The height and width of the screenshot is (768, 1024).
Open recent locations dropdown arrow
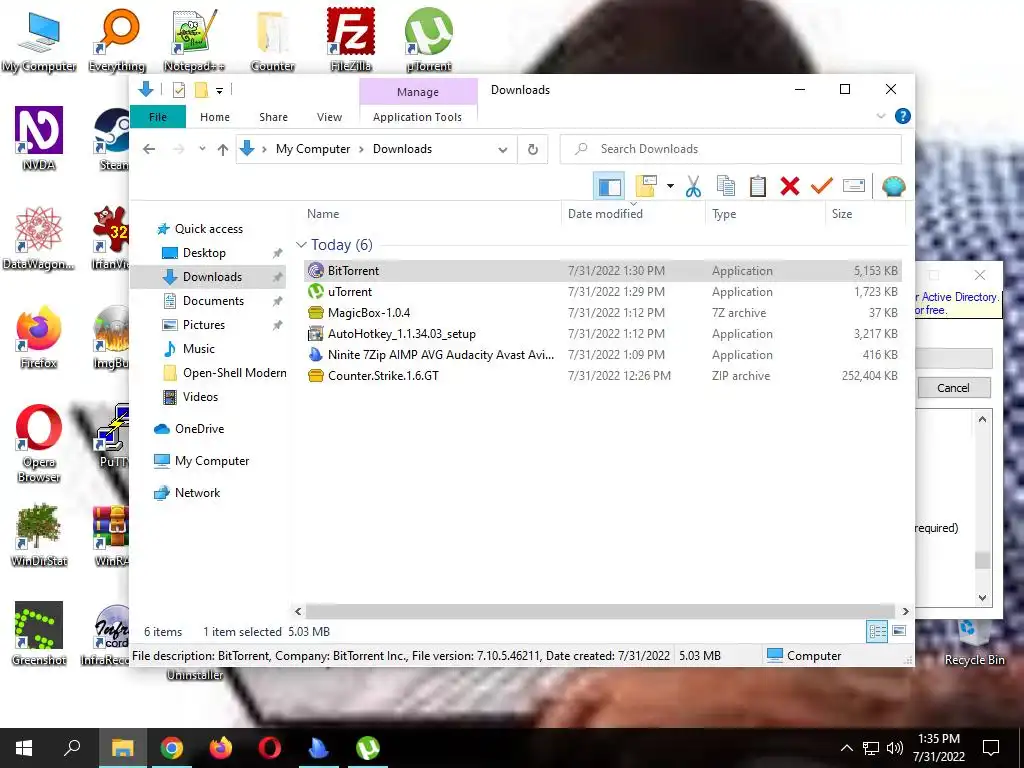click(202, 150)
